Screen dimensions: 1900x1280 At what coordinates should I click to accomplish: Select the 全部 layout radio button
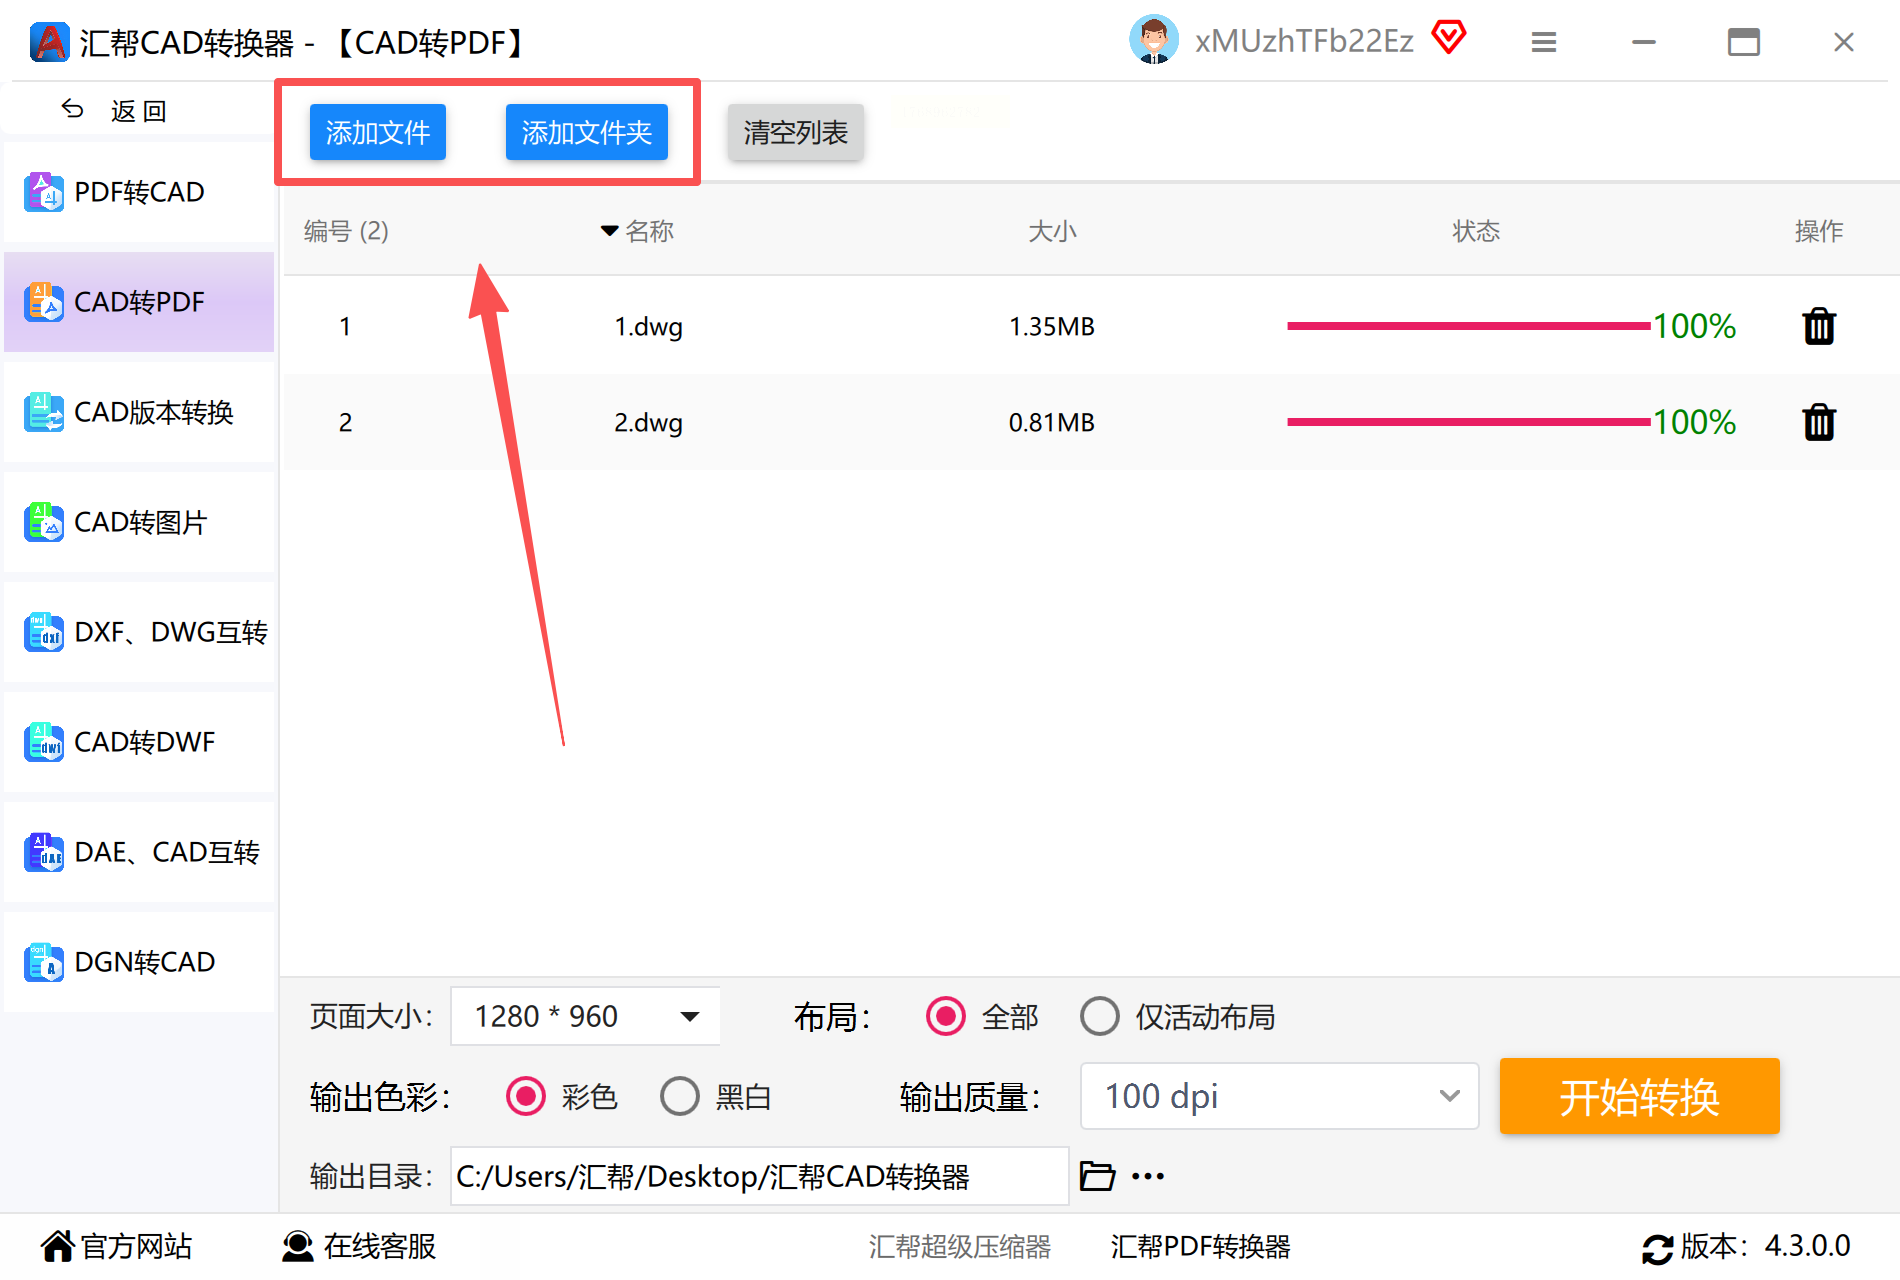(x=945, y=1016)
